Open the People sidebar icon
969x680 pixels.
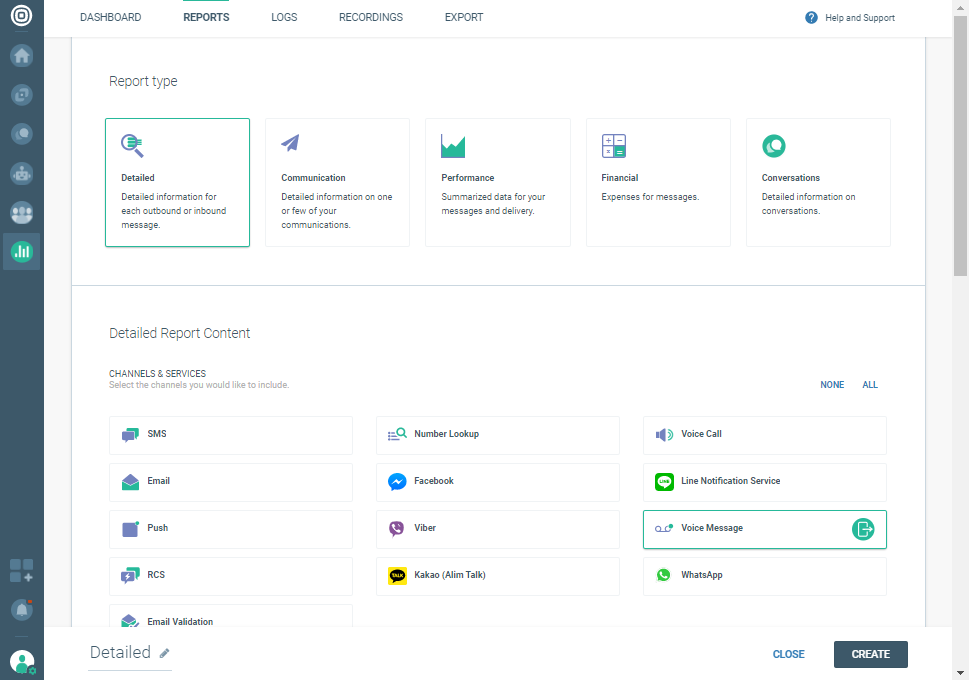coord(22,212)
